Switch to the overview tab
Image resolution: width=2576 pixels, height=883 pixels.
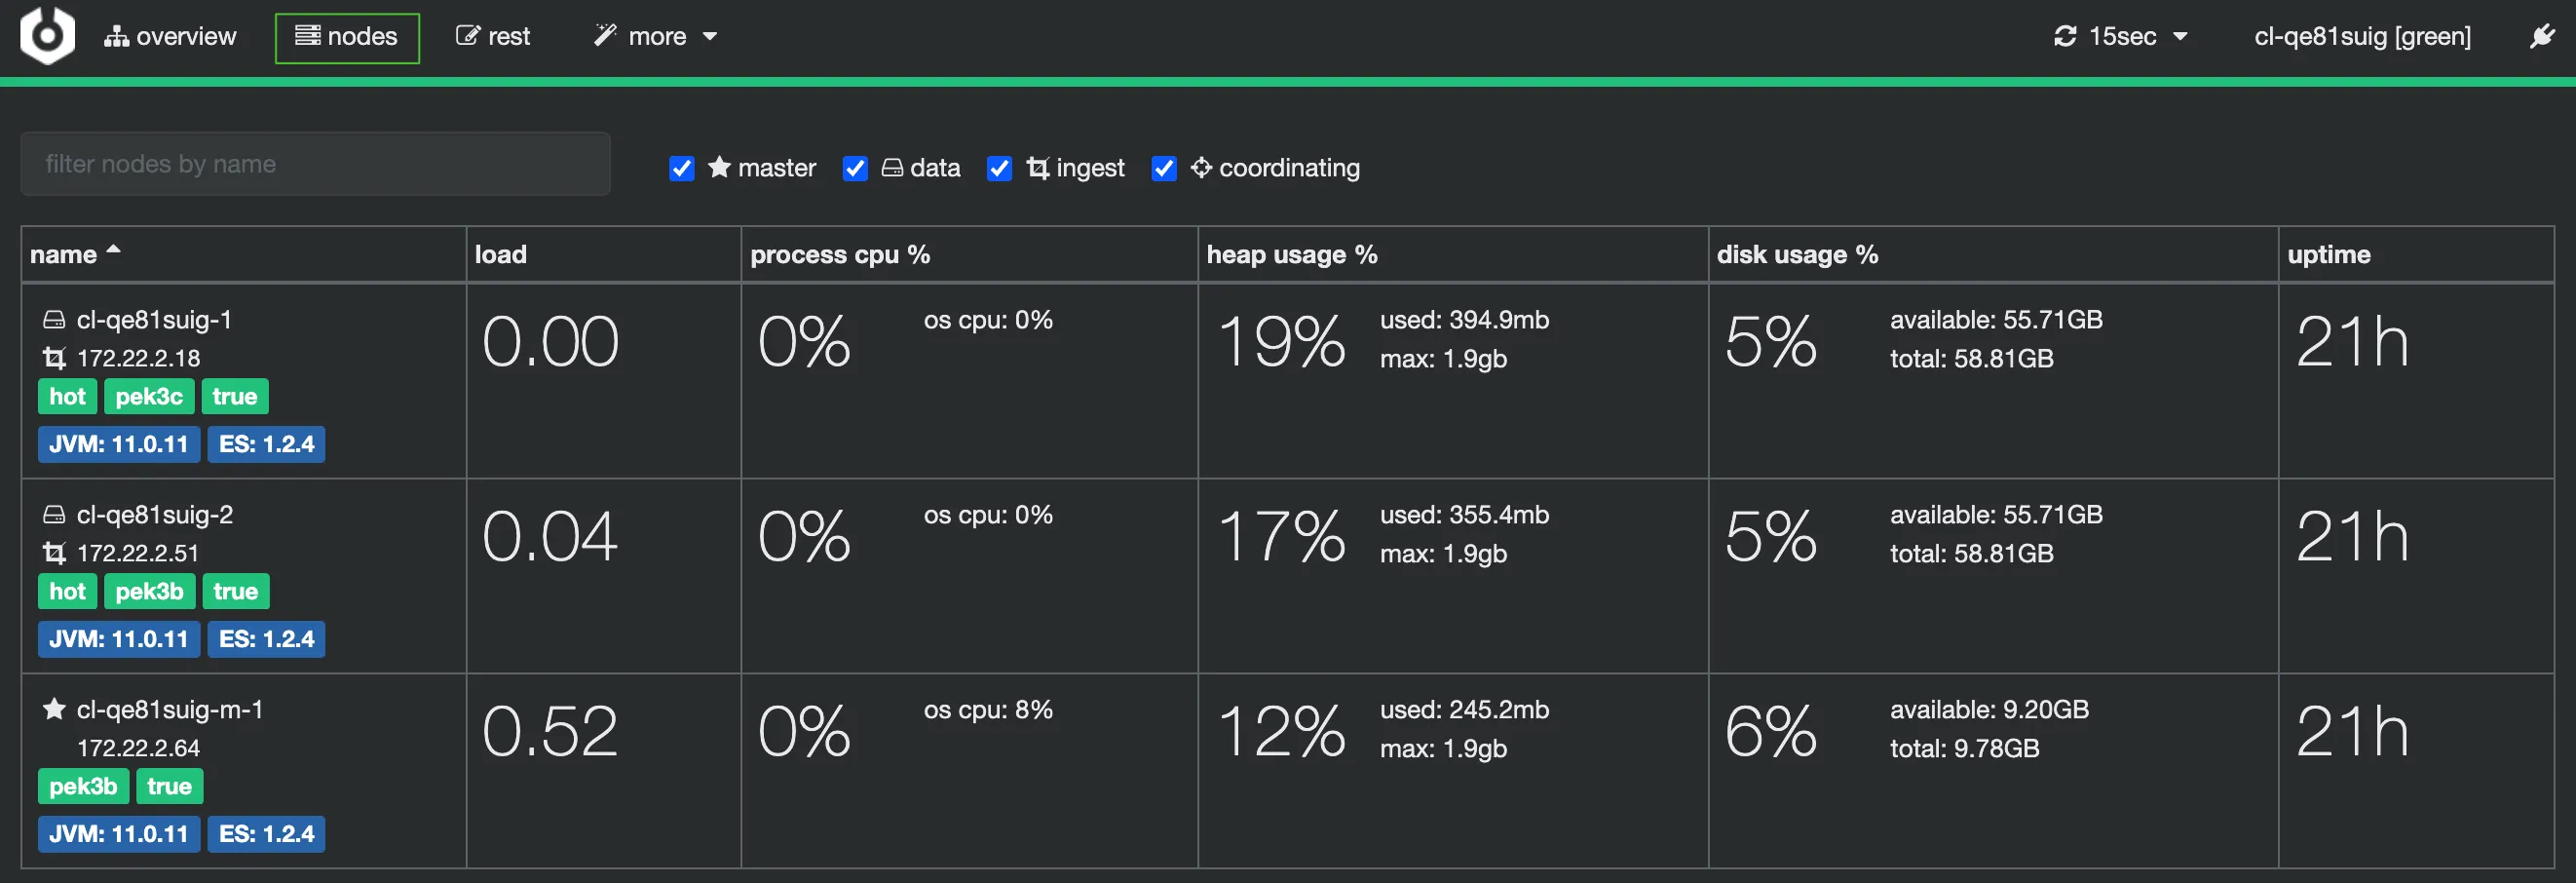(x=170, y=37)
